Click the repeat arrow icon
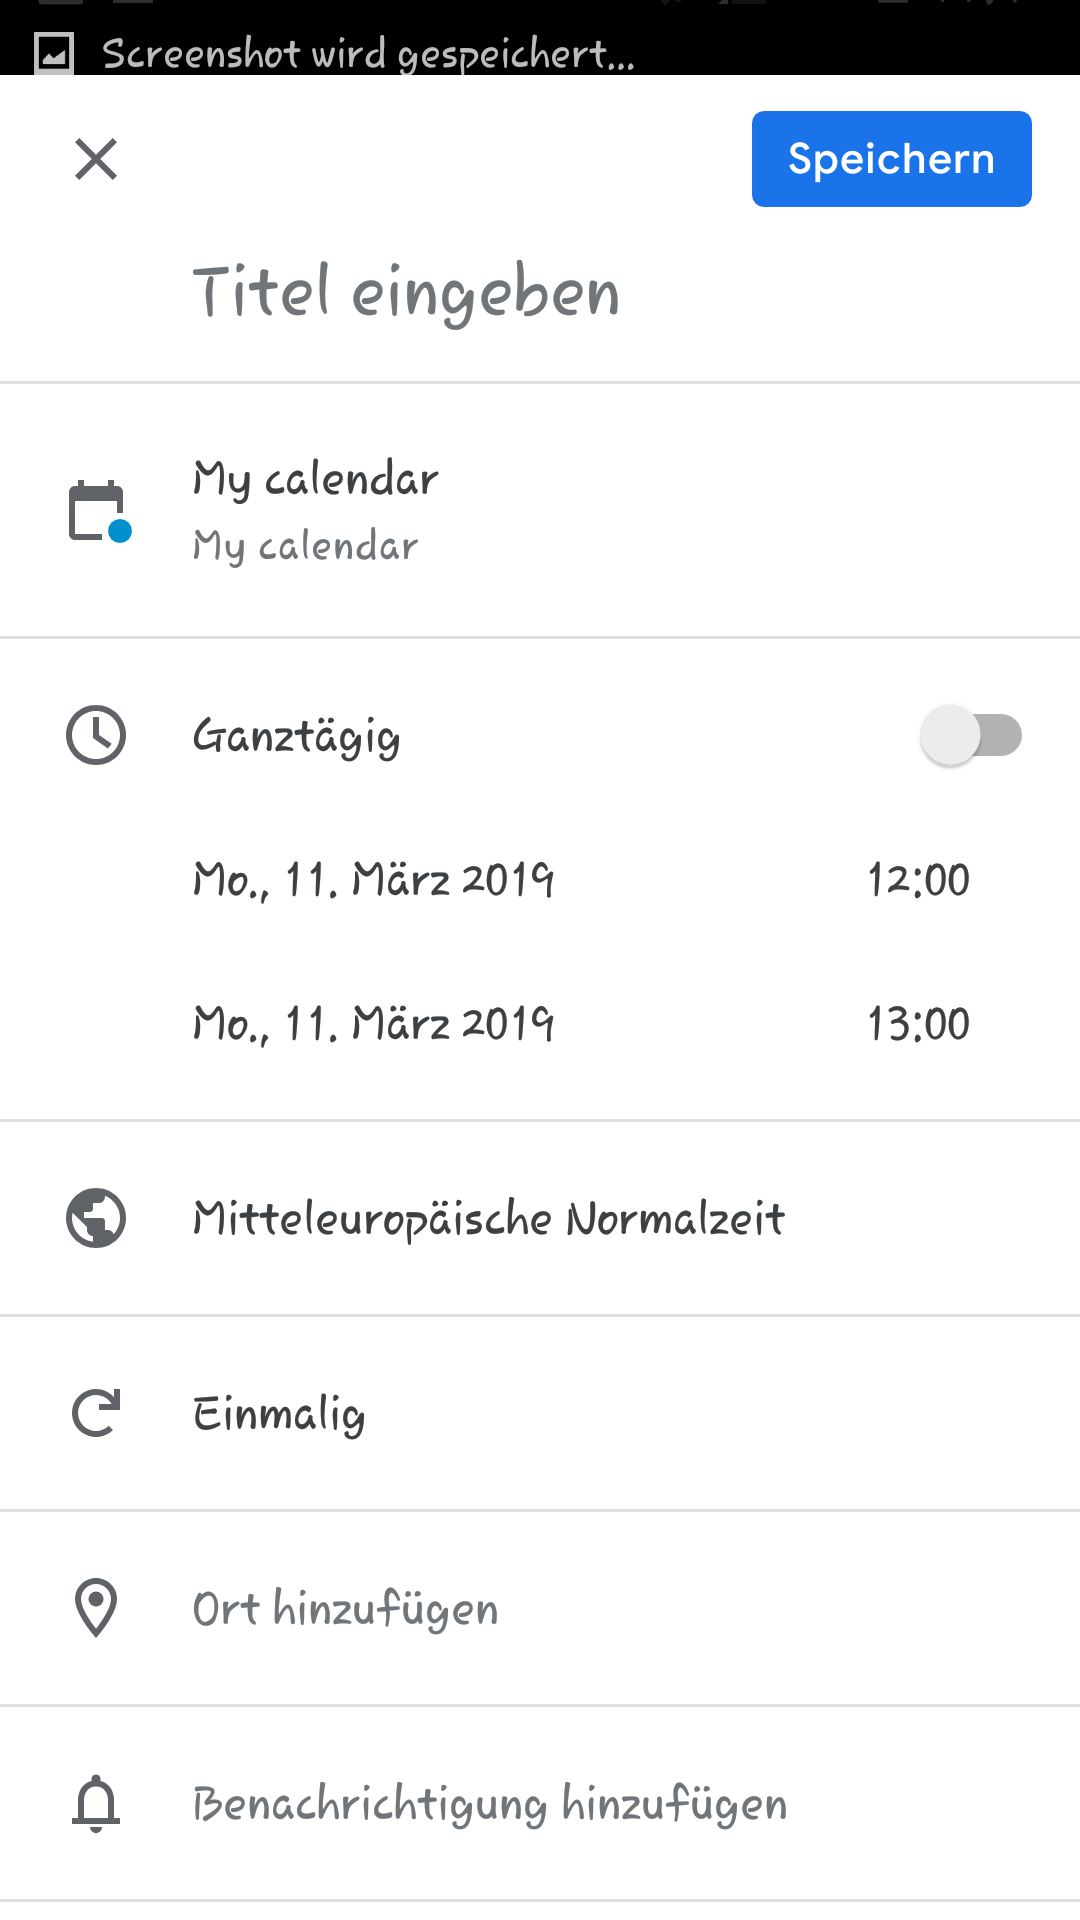Image resolution: width=1080 pixels, height=1920 pixels. point(96,1413)
